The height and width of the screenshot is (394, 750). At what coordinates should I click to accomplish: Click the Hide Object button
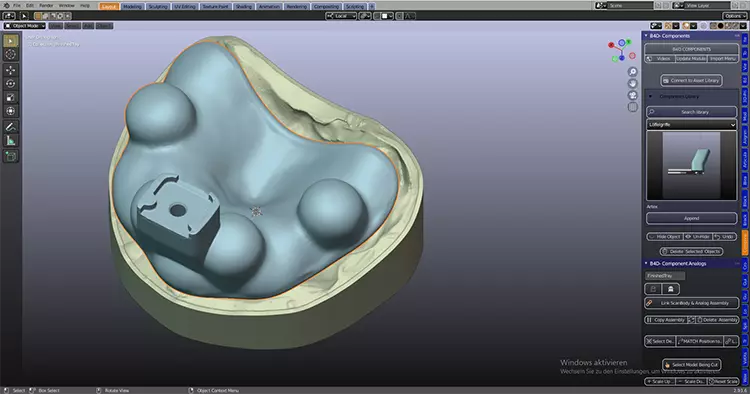[664, 236]
